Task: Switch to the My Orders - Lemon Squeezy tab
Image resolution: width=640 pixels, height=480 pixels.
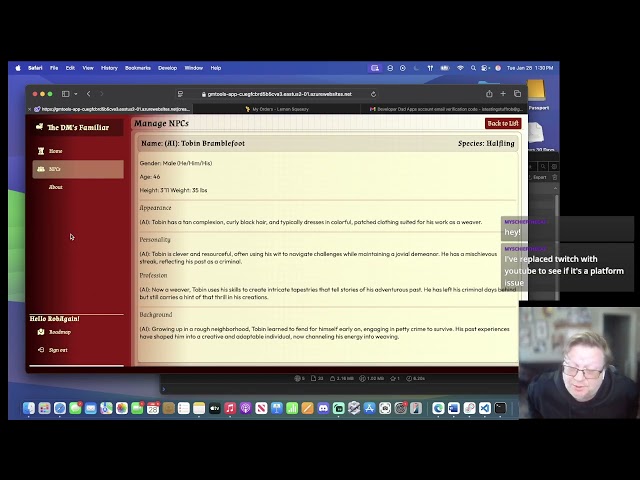Action: tap(277, 109)
